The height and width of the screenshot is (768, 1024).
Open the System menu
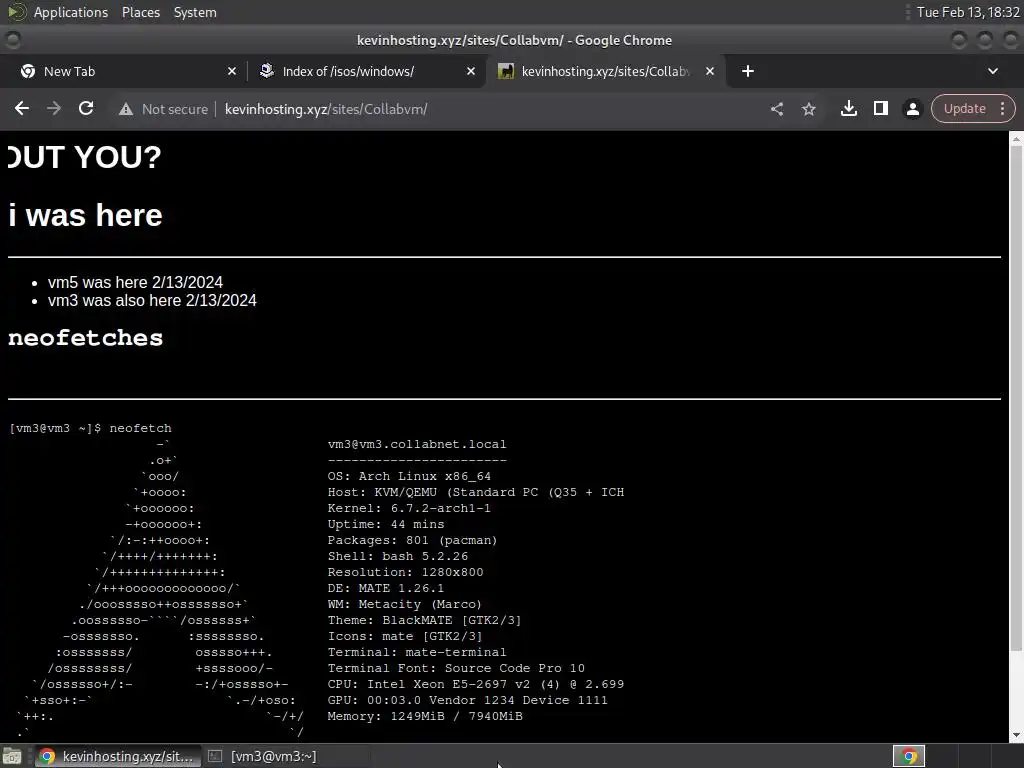195,12
